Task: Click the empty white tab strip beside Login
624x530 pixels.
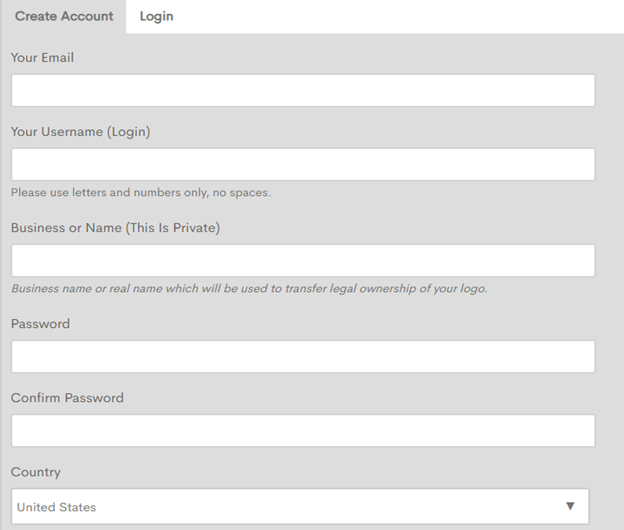Action: [398, 16]
